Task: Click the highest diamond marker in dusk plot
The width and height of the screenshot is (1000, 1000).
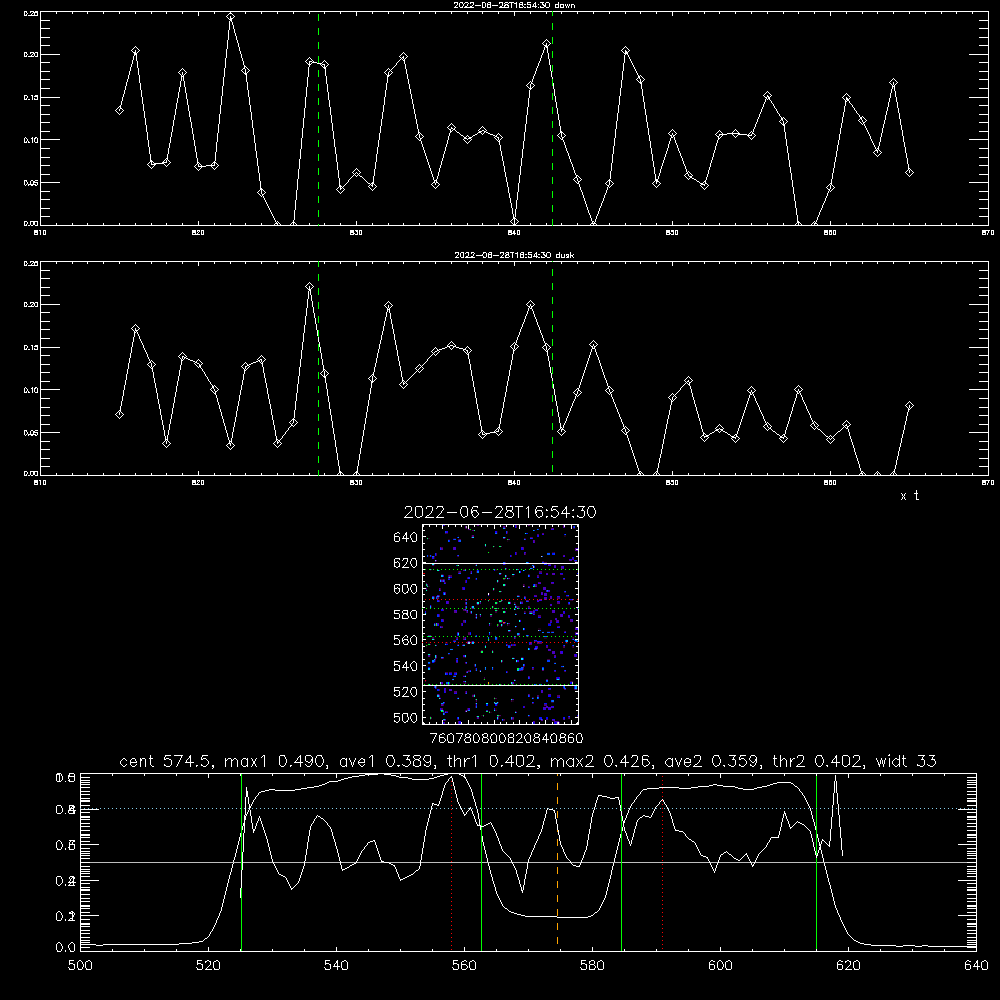Action: [309, 287]
